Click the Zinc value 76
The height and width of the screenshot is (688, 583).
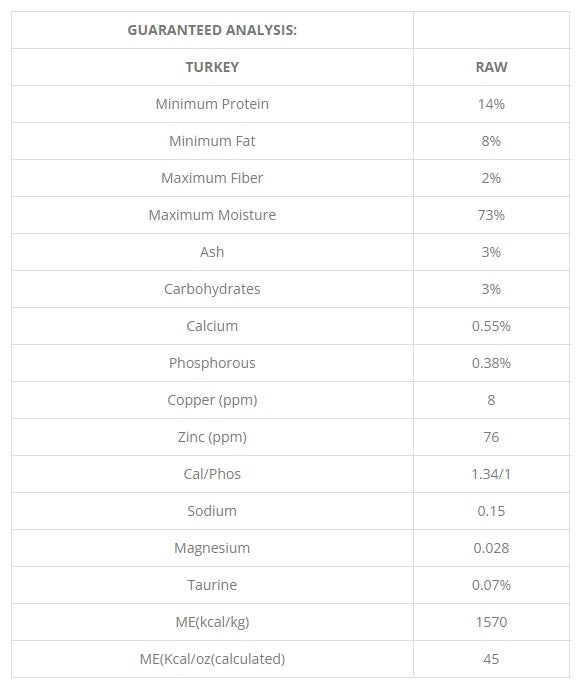pos(491,437)
